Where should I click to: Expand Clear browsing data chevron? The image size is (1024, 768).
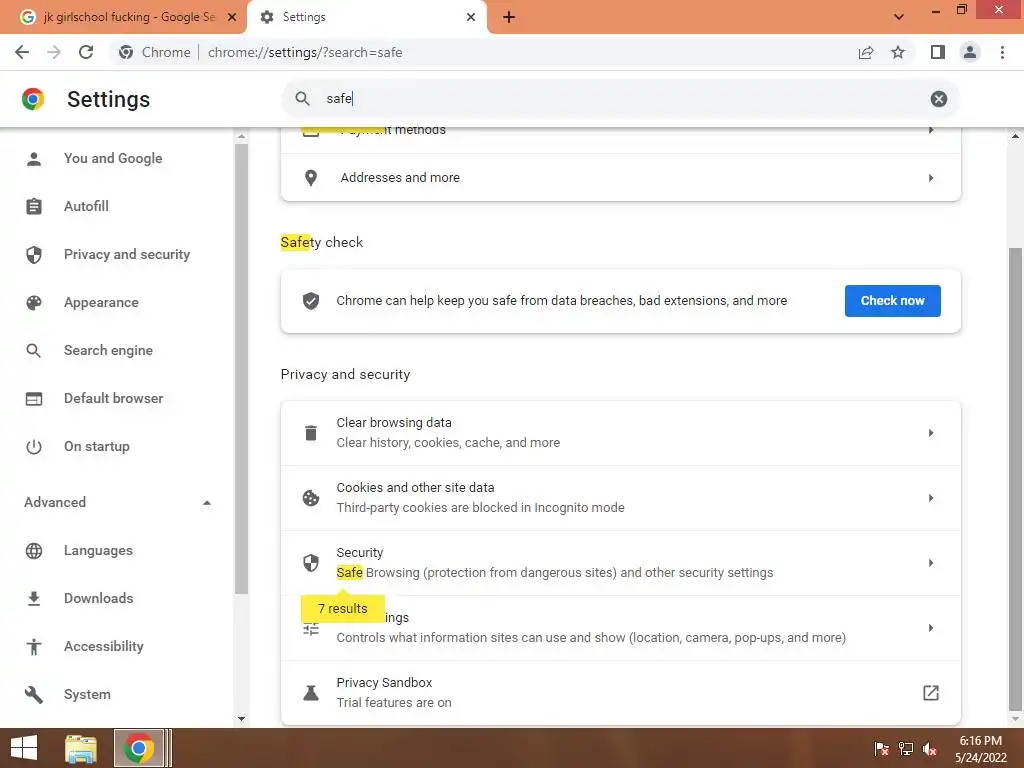click(x=931, y=433)
